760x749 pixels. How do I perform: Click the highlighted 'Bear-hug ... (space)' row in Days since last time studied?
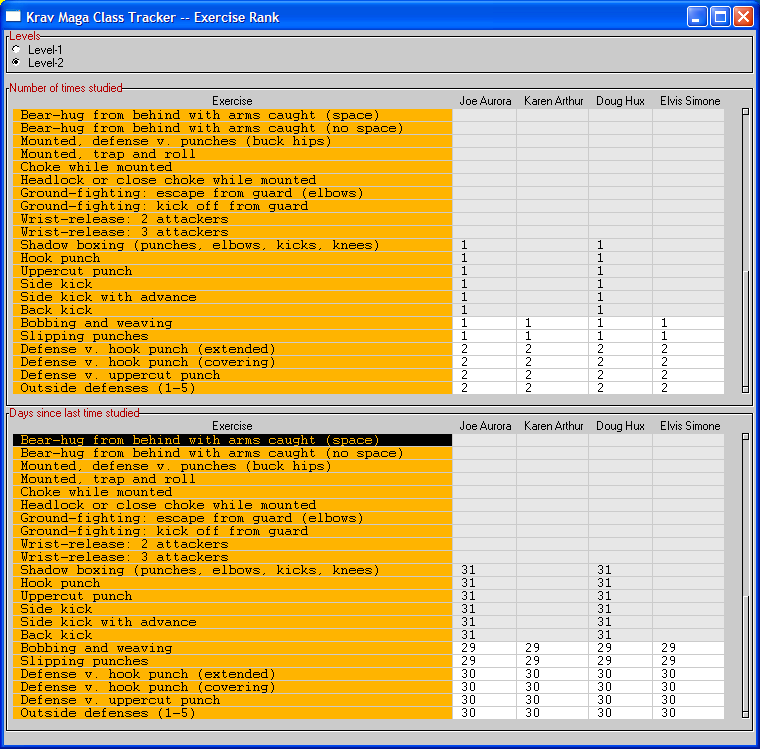tap(232, 440)
